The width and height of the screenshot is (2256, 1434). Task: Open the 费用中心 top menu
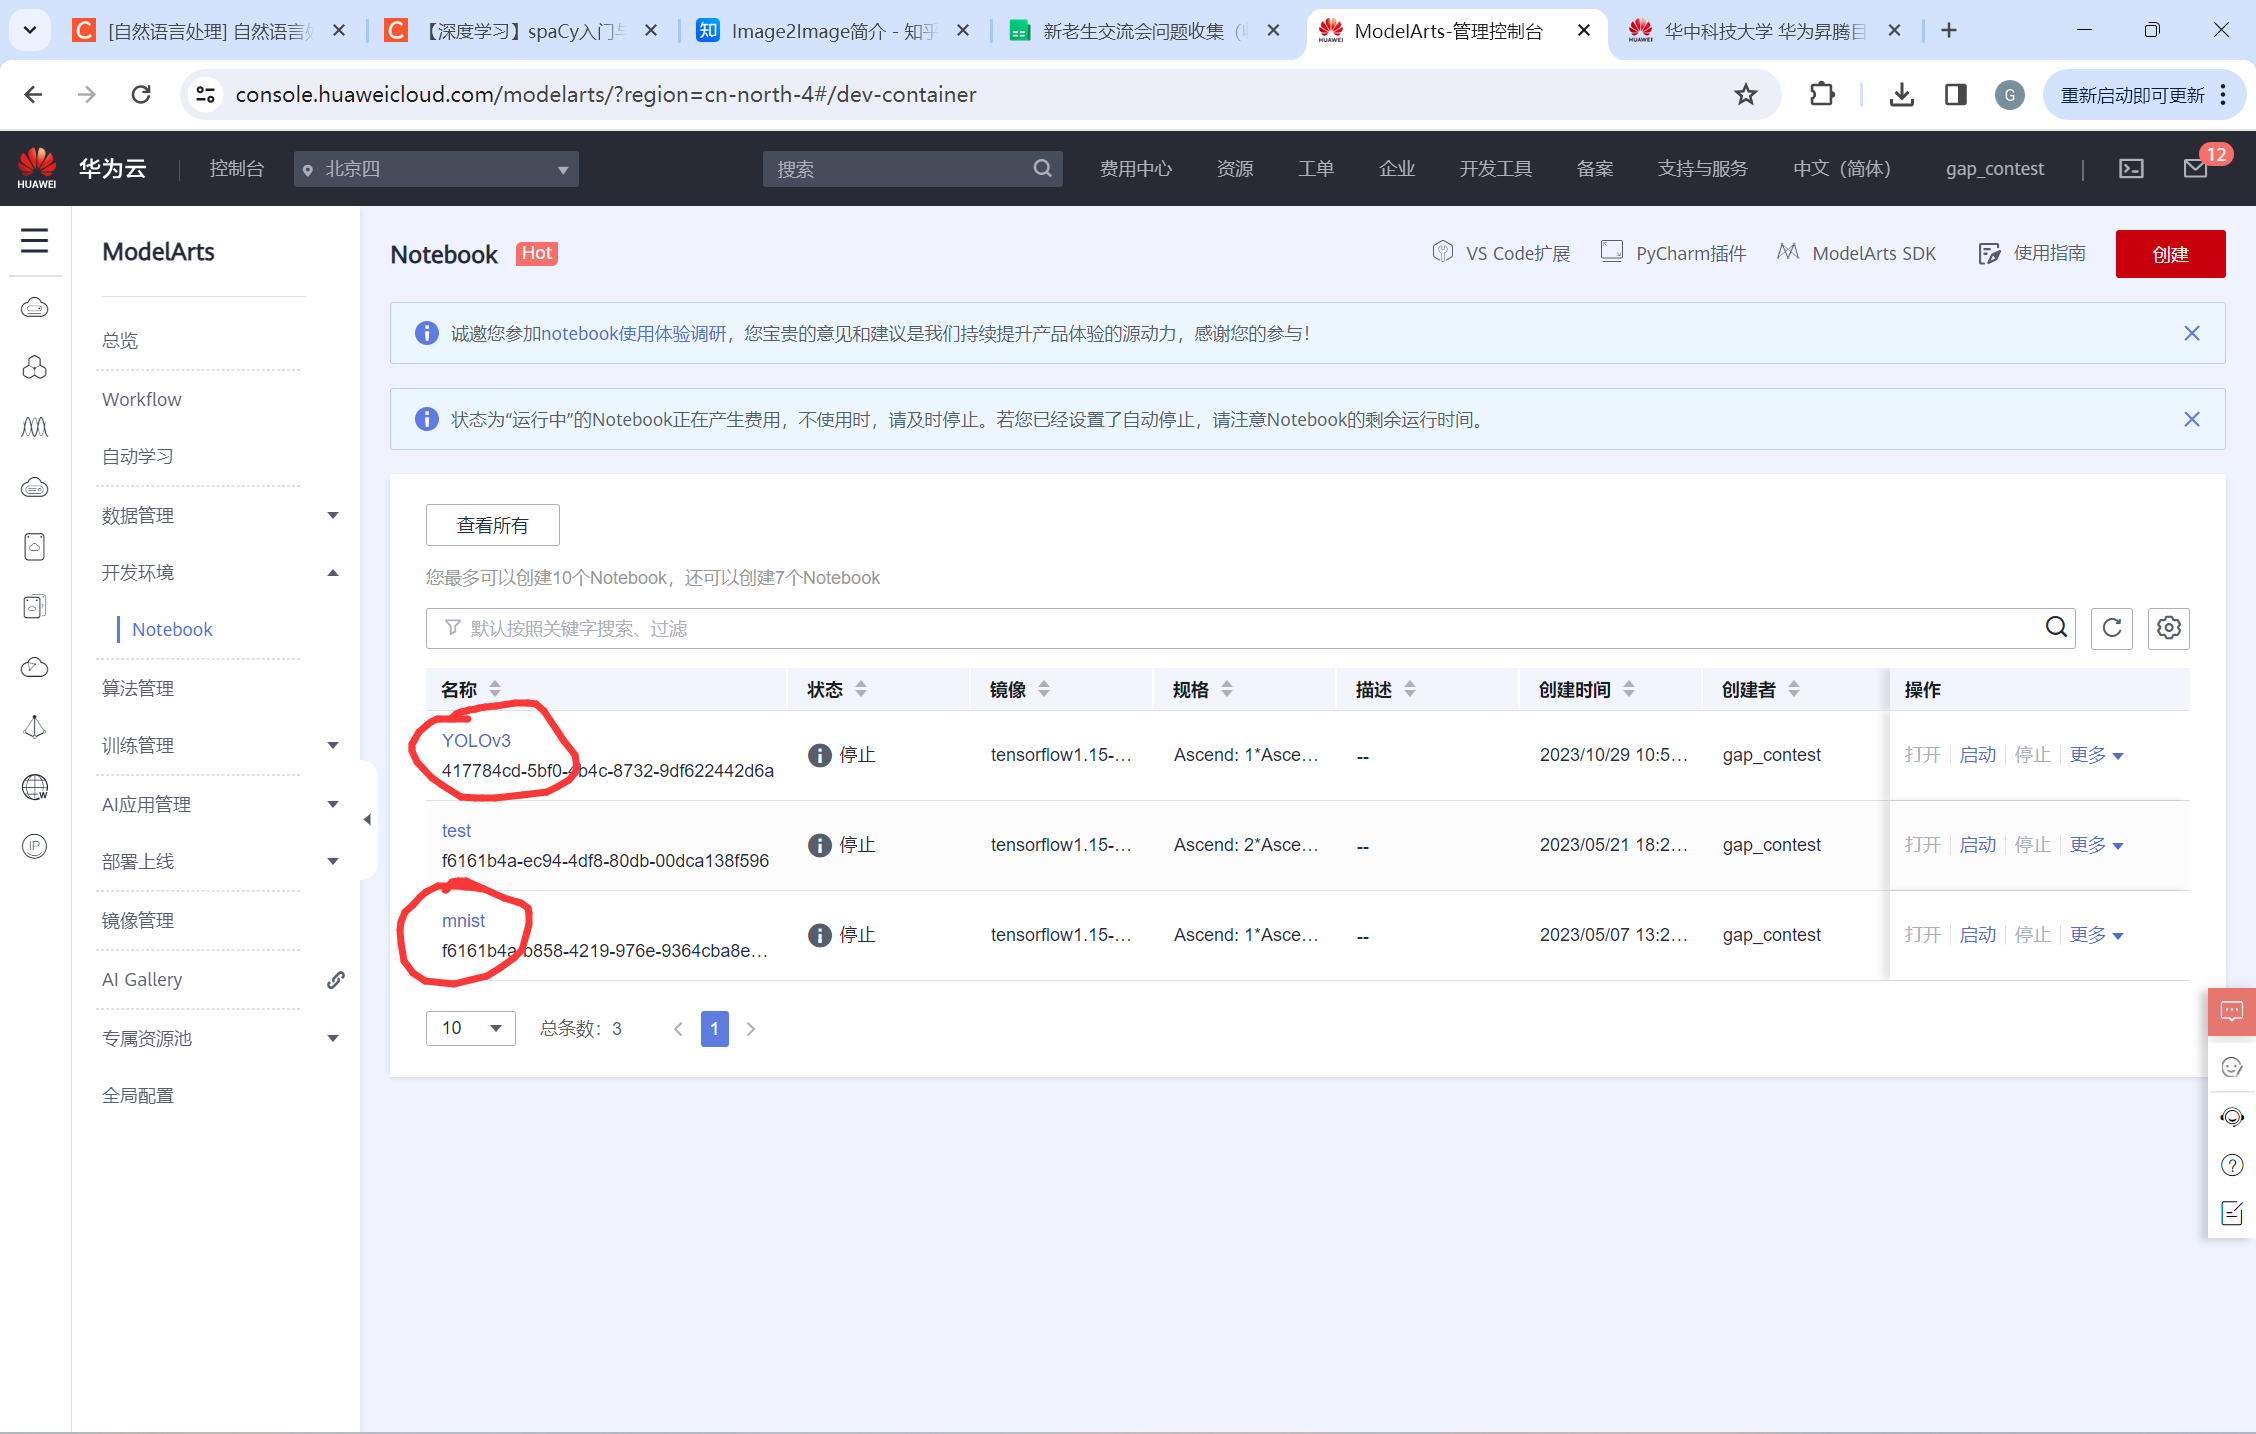tap(1135, 168)
